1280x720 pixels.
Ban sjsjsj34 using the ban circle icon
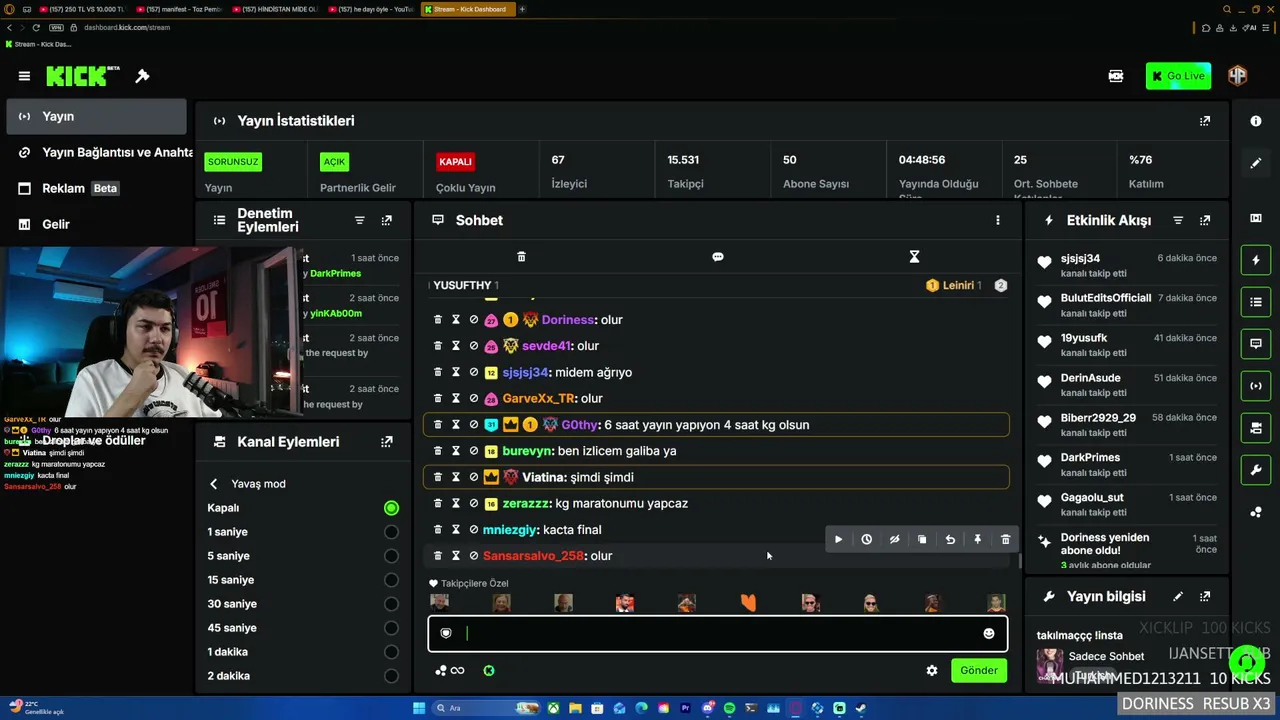point(473,372)
